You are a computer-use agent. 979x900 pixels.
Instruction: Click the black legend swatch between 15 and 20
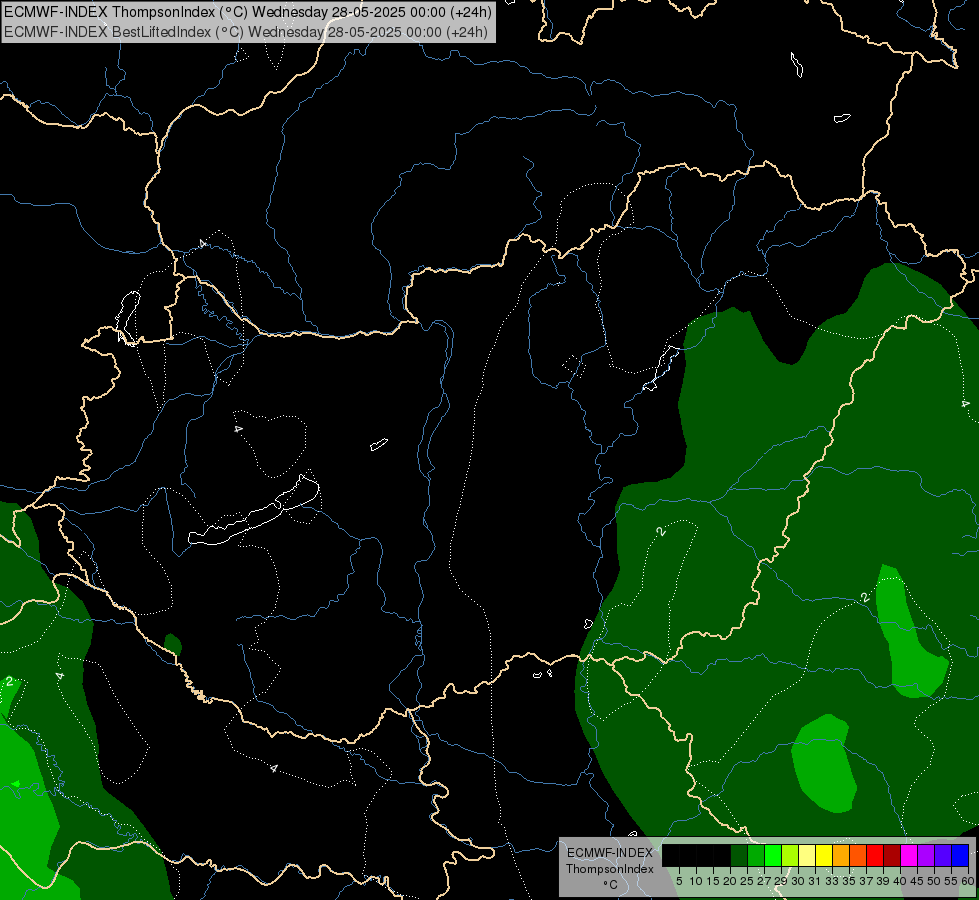tap(722, 855)
